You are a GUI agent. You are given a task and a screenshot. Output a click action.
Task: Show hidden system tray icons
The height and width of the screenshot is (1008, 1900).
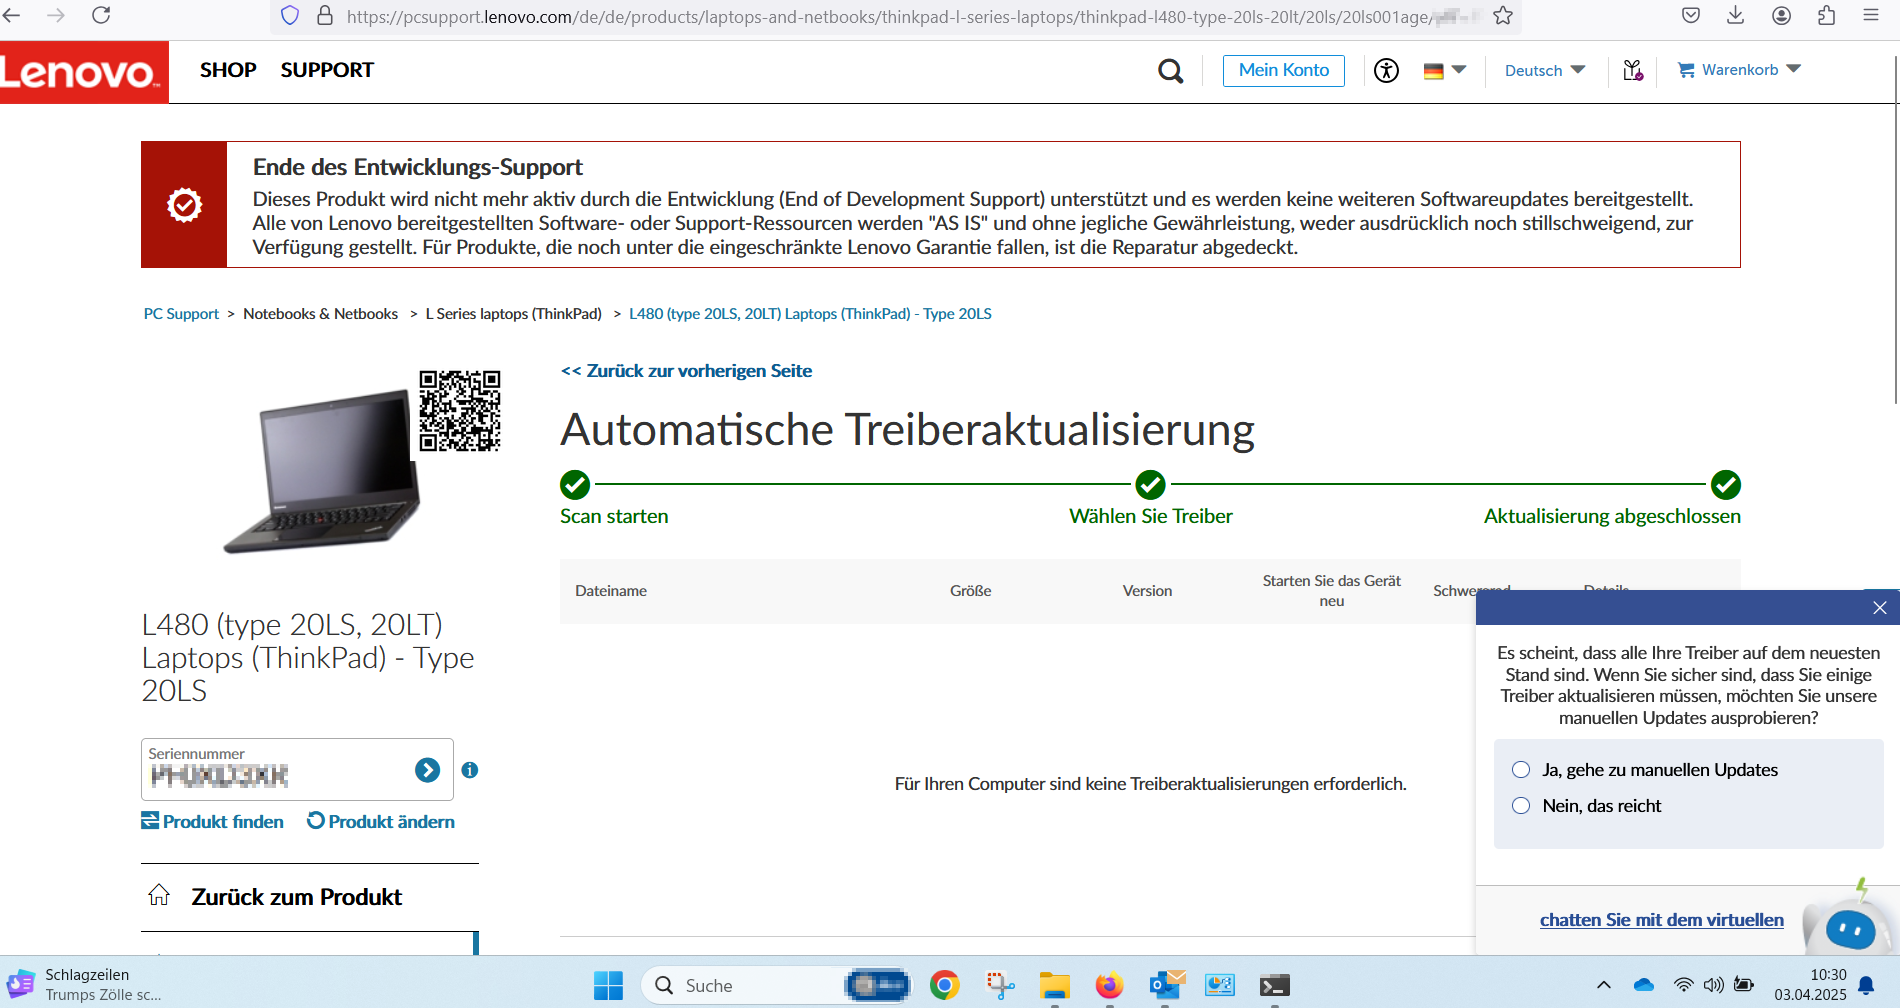coord(1604,985)
